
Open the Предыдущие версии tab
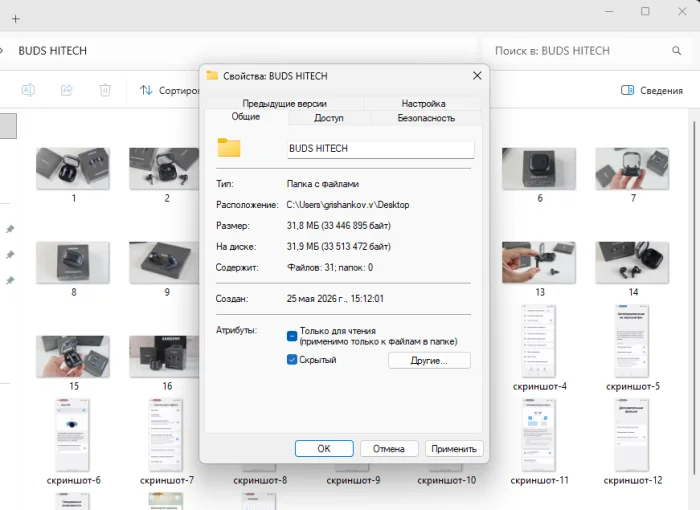[x=285, y=104]
